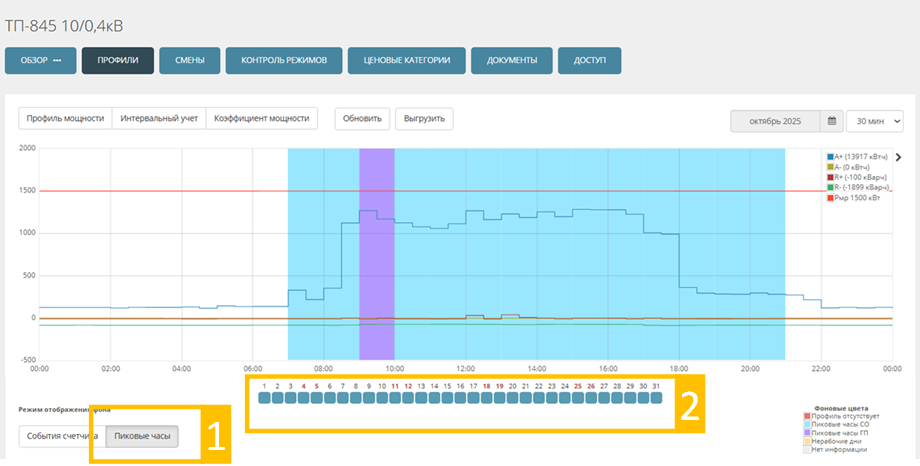The height and width of the screenshot is (466, 920).
Task: Open the октябрь 2025 period field
Action: coord(776,121)
